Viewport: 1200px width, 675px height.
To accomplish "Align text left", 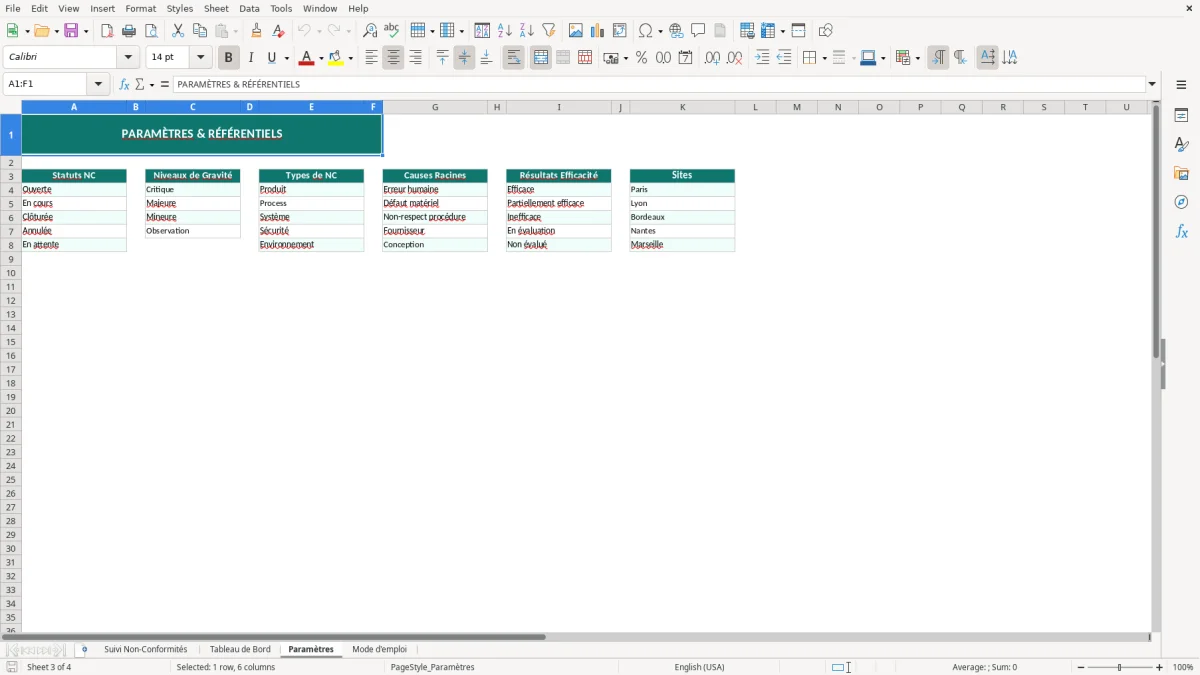I will coord(371,58).
